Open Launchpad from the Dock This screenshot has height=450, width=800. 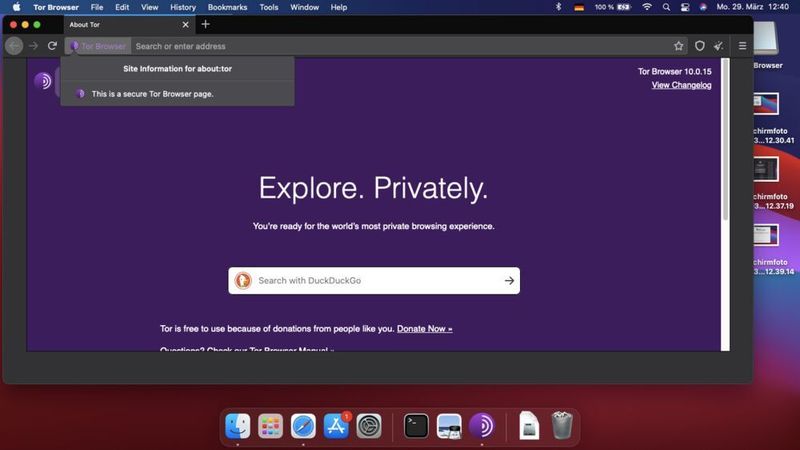270,426
